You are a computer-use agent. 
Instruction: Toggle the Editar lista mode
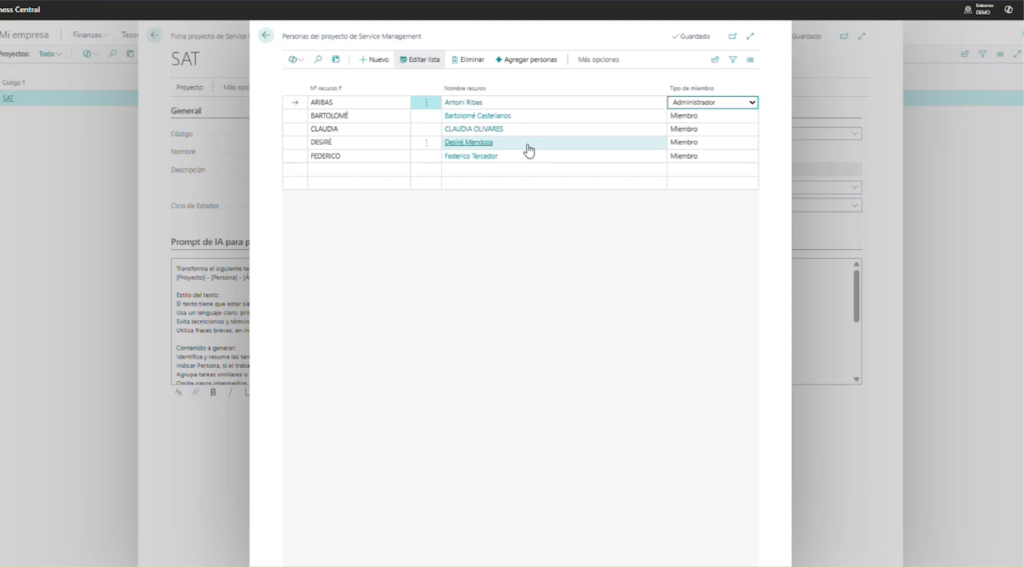click(x=419, y=60)
